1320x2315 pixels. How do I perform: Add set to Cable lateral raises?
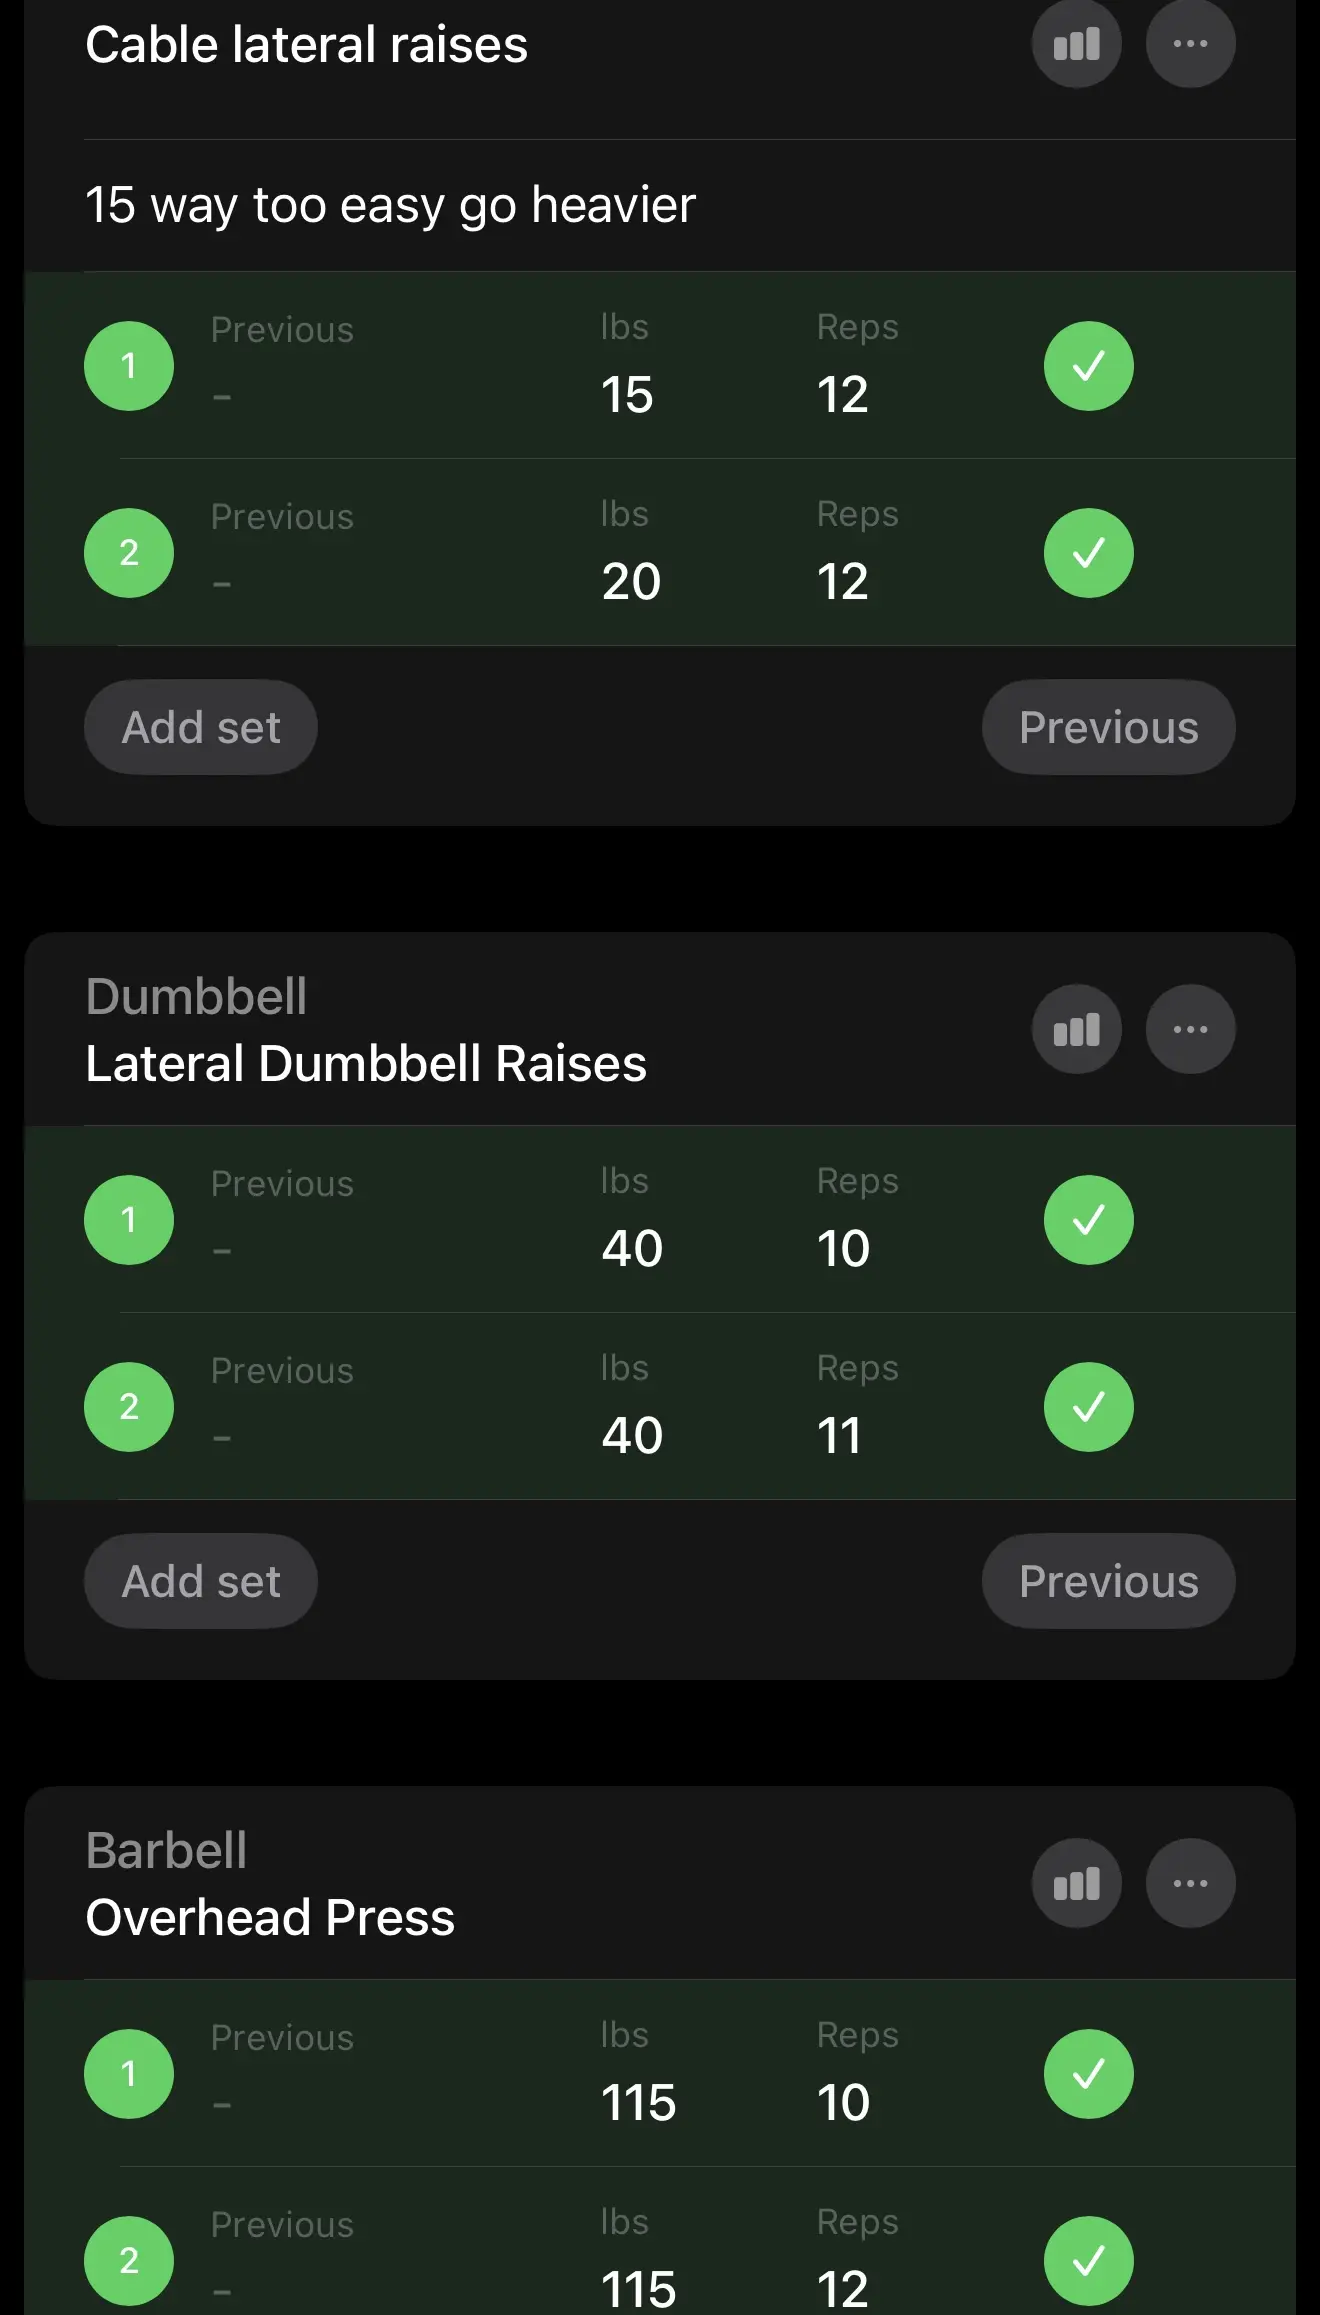point(201,727)
